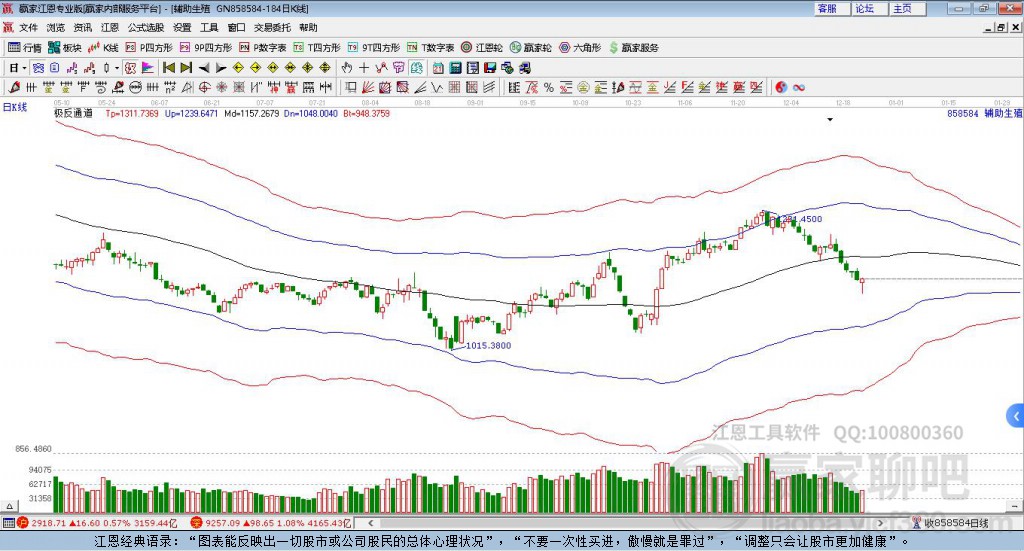Click the red floppy disk save icon
The width and height of the screenshot is (1024, 551).
[x=490, y=68]
